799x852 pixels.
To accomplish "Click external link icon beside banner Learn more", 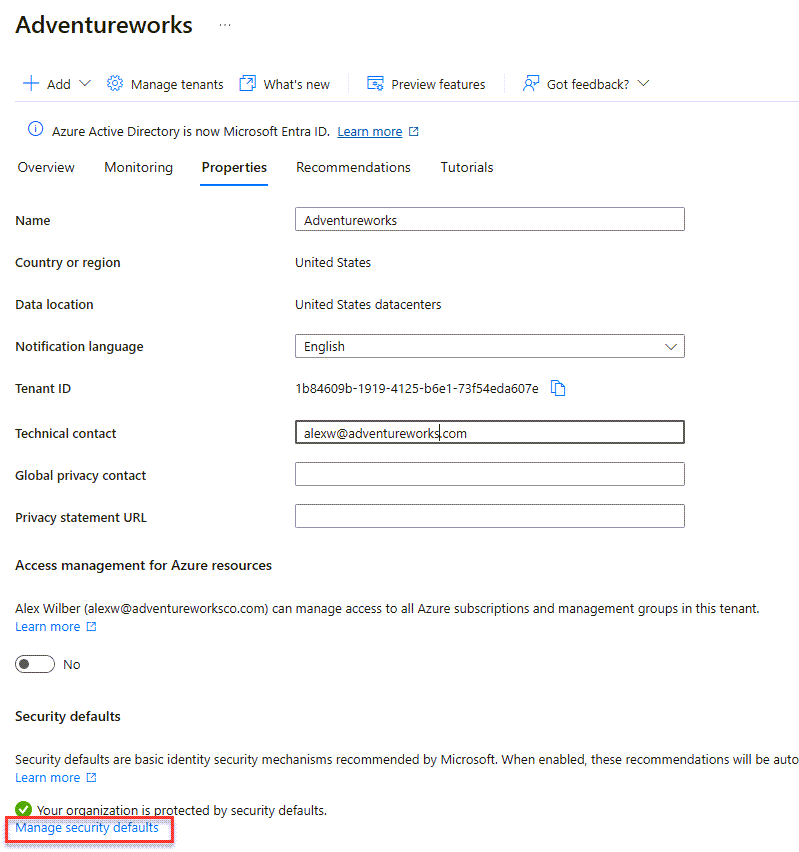I will click(x=414, y=131).
